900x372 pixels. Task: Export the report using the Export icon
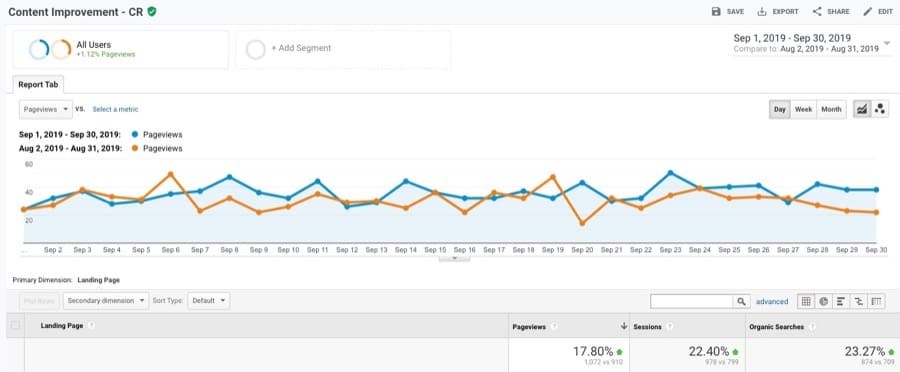(762, 11)
